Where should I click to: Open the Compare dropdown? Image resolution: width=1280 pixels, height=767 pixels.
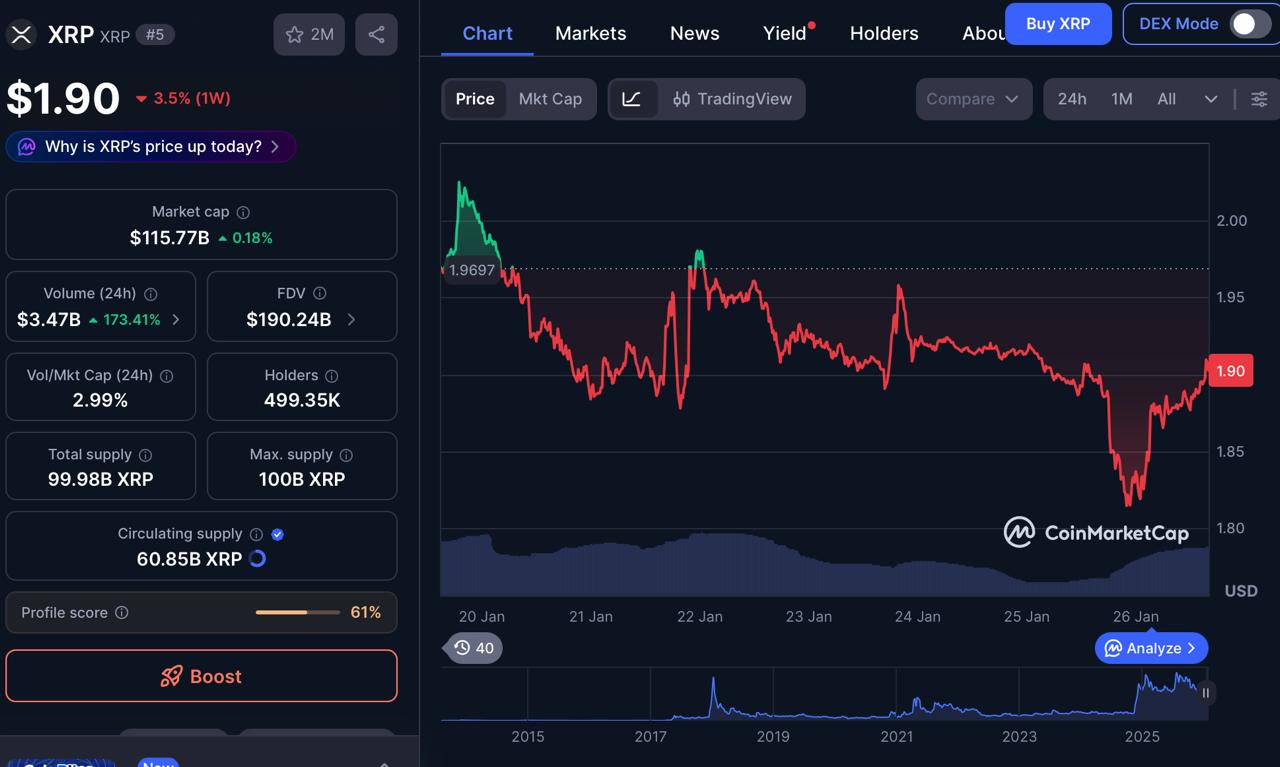coord(973,99)
